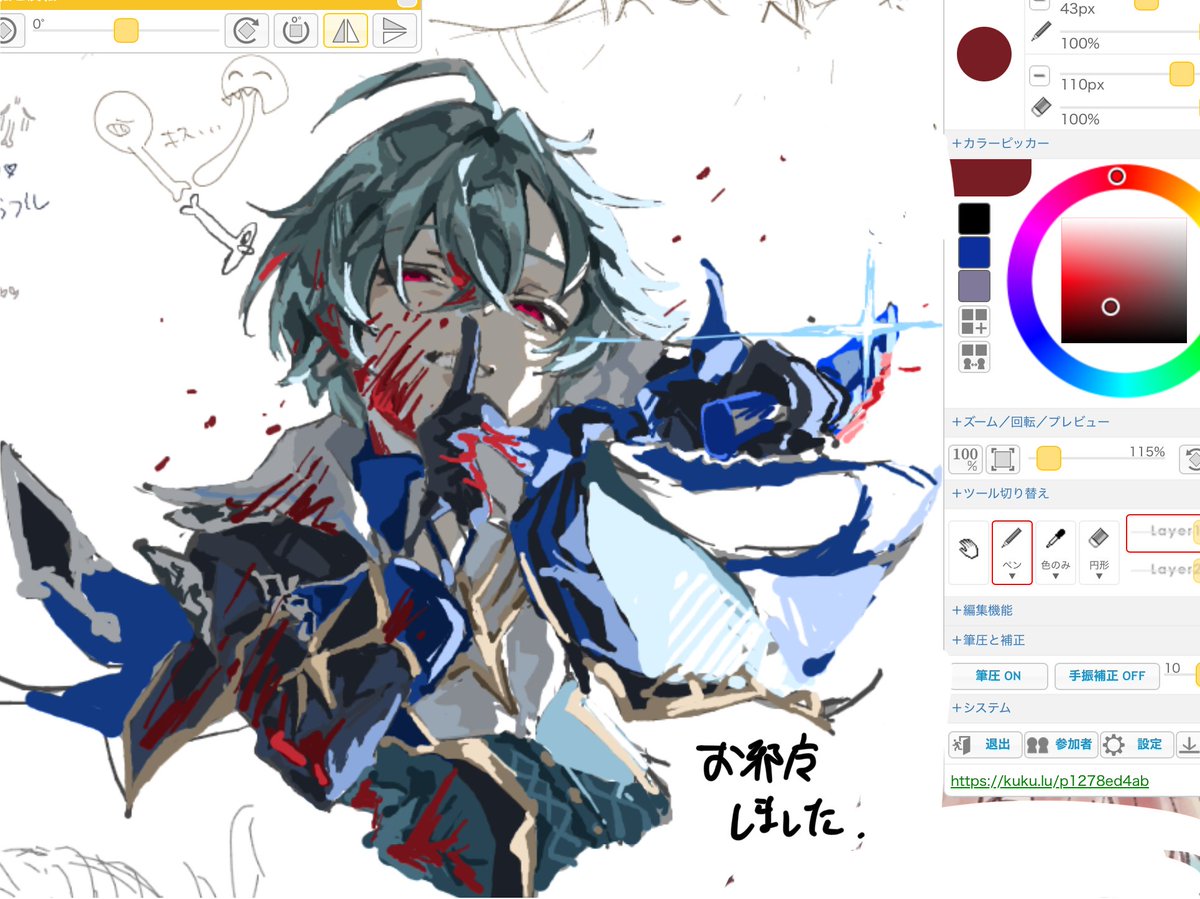Screen dimensions: 1200x899
Task: Collapse the 筆圧と補正 section
Action: (989, 640)
